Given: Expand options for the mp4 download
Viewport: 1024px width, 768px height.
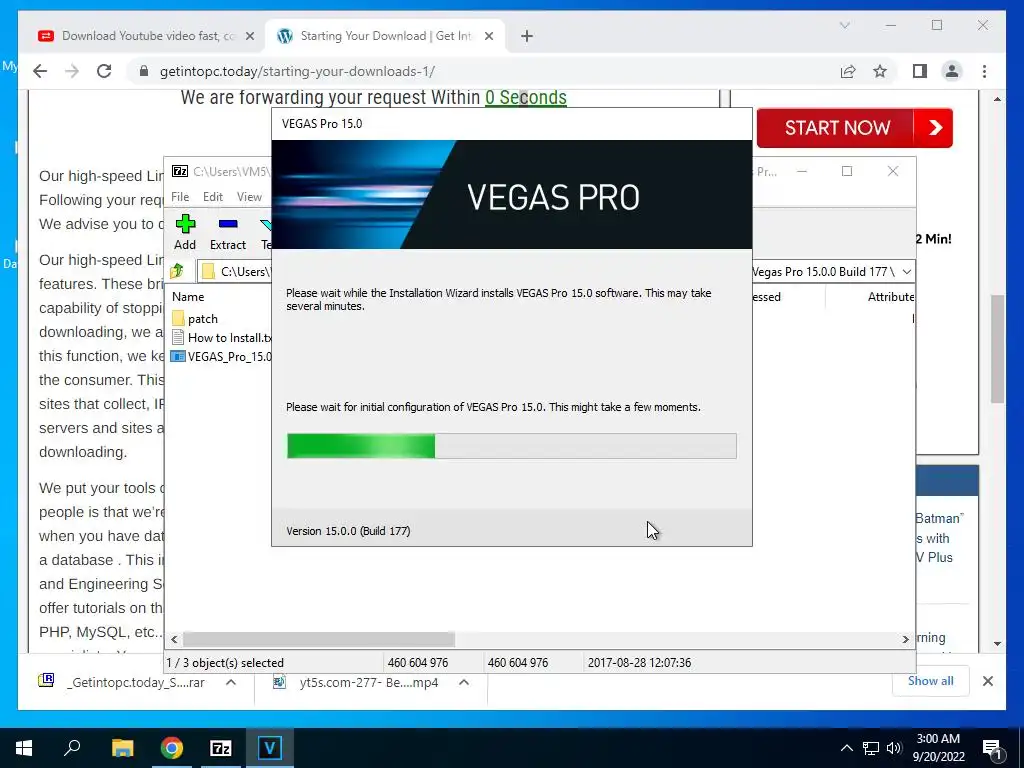Looking at the screenshot, I should (464, 682).
